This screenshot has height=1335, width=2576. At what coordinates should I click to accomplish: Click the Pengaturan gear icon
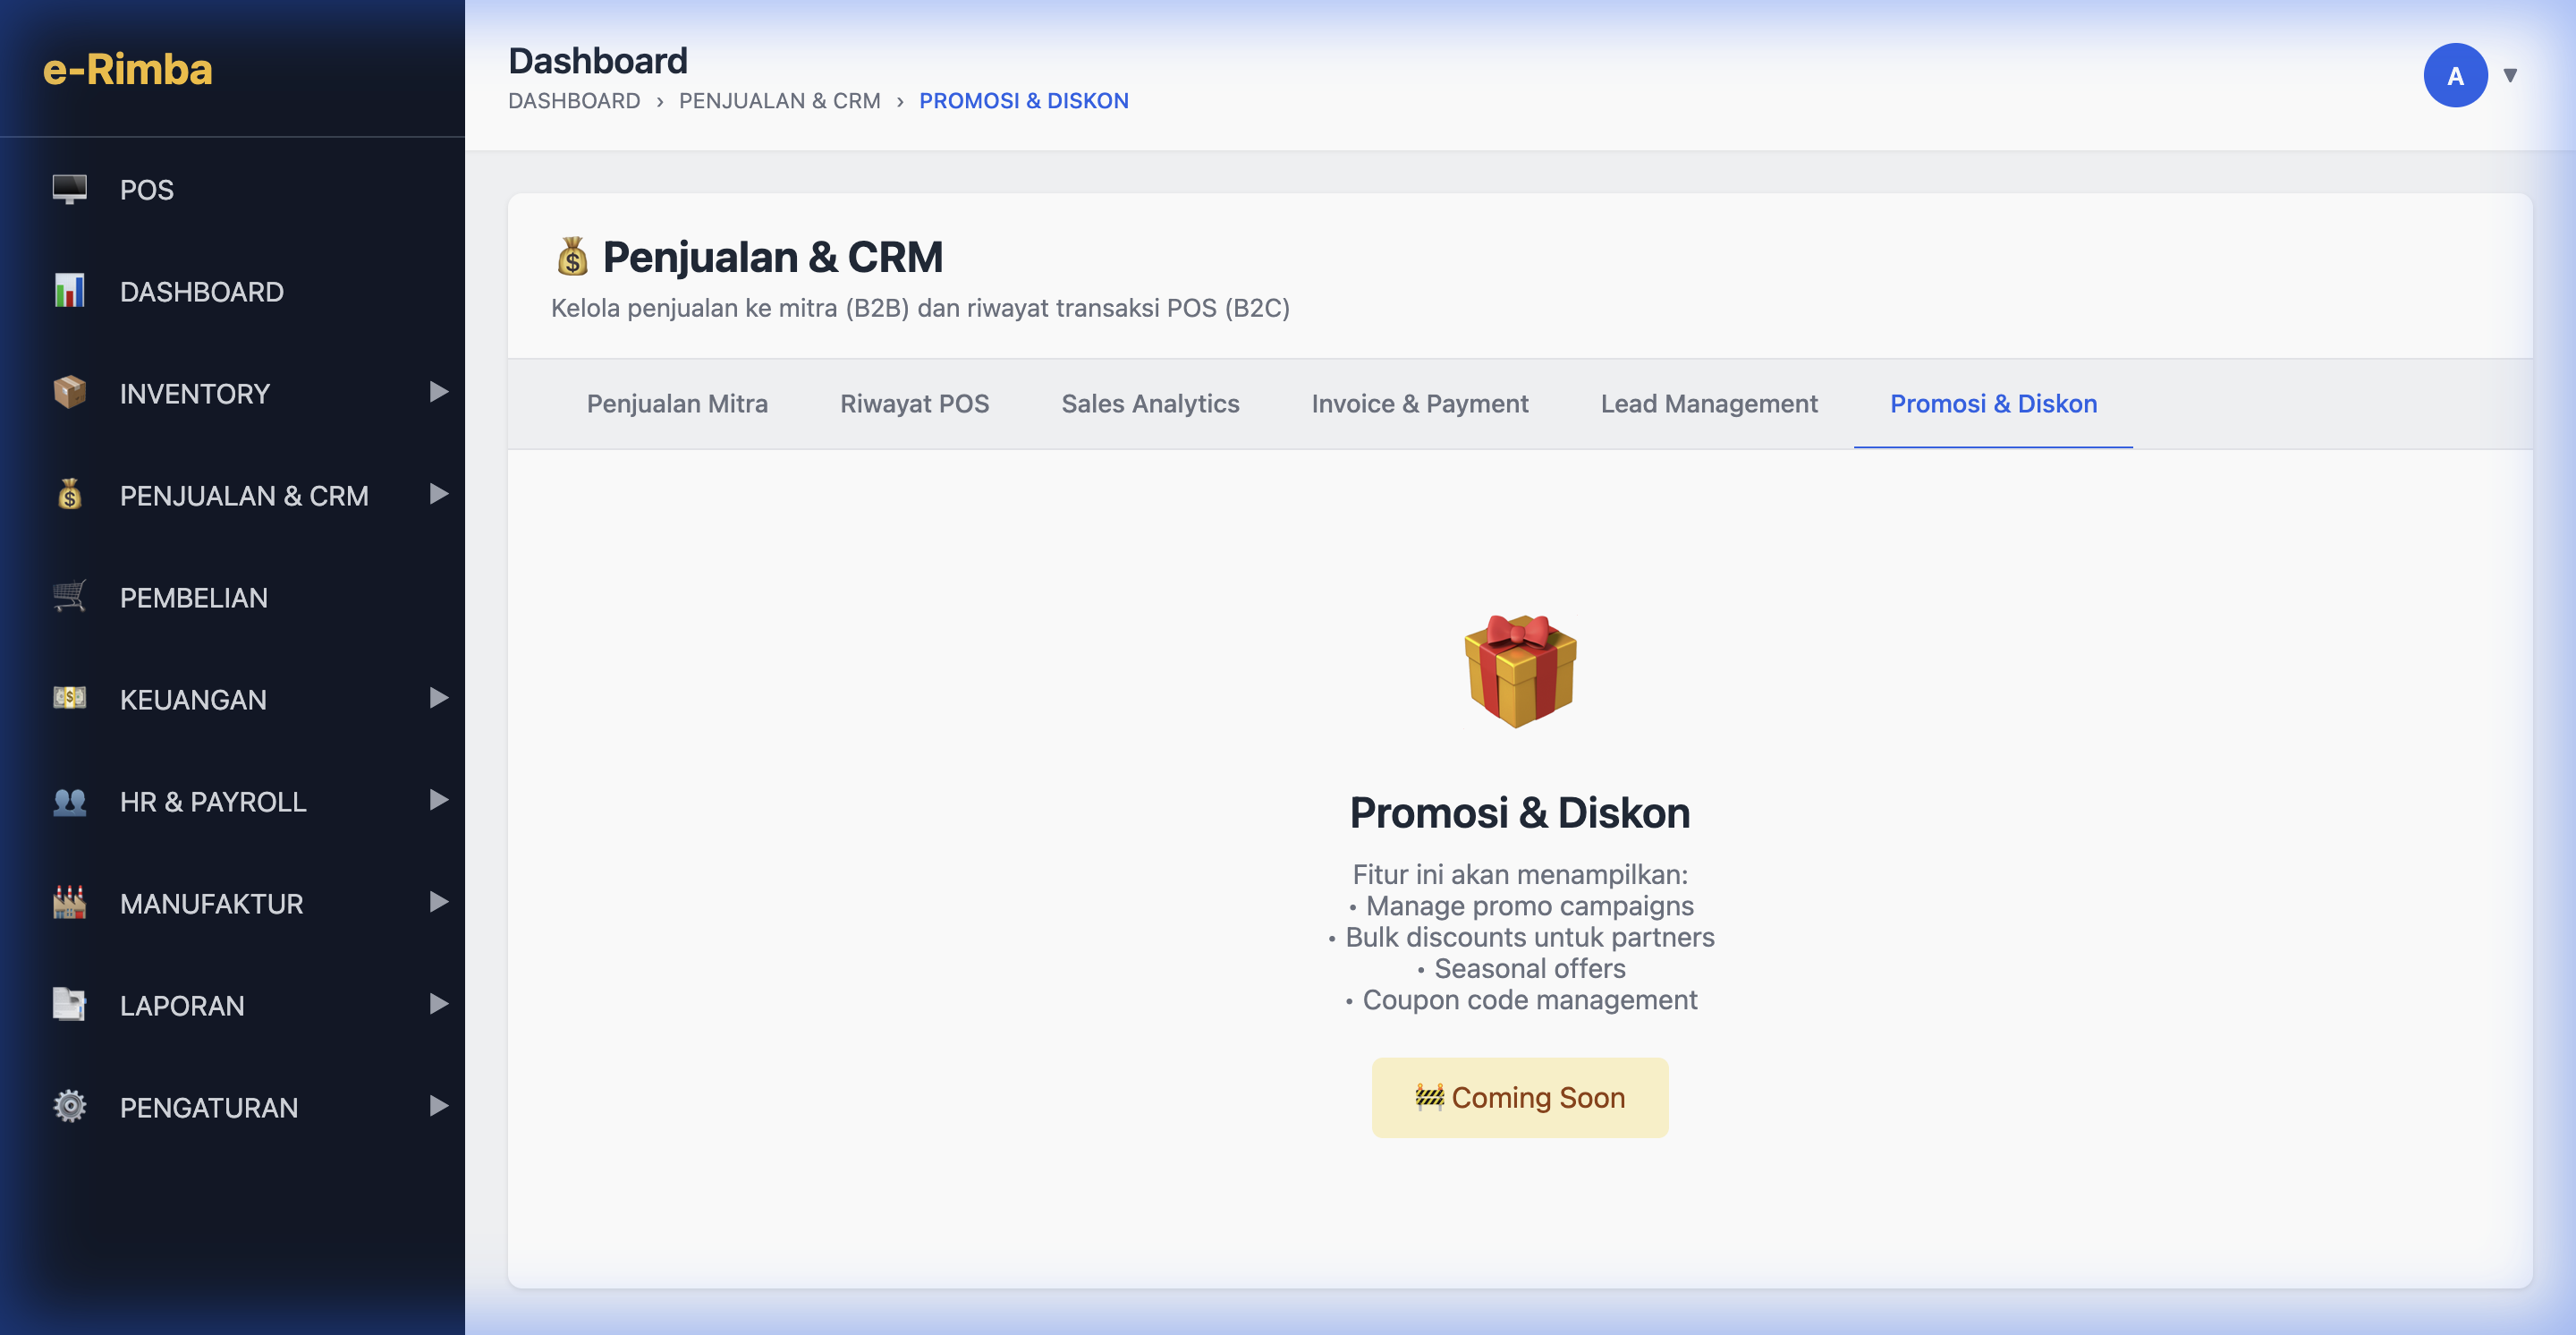(x=69, y=1106)
